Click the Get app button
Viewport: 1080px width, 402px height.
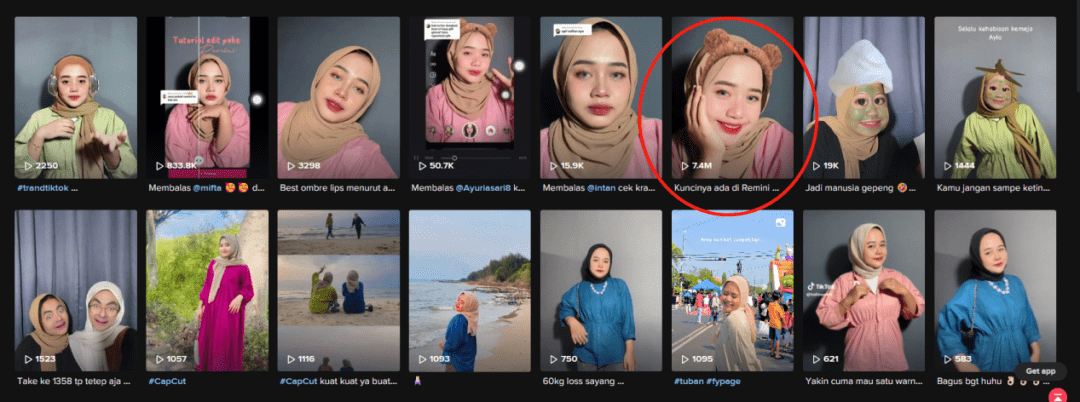pyautogui.click(x=1040, y=371)
